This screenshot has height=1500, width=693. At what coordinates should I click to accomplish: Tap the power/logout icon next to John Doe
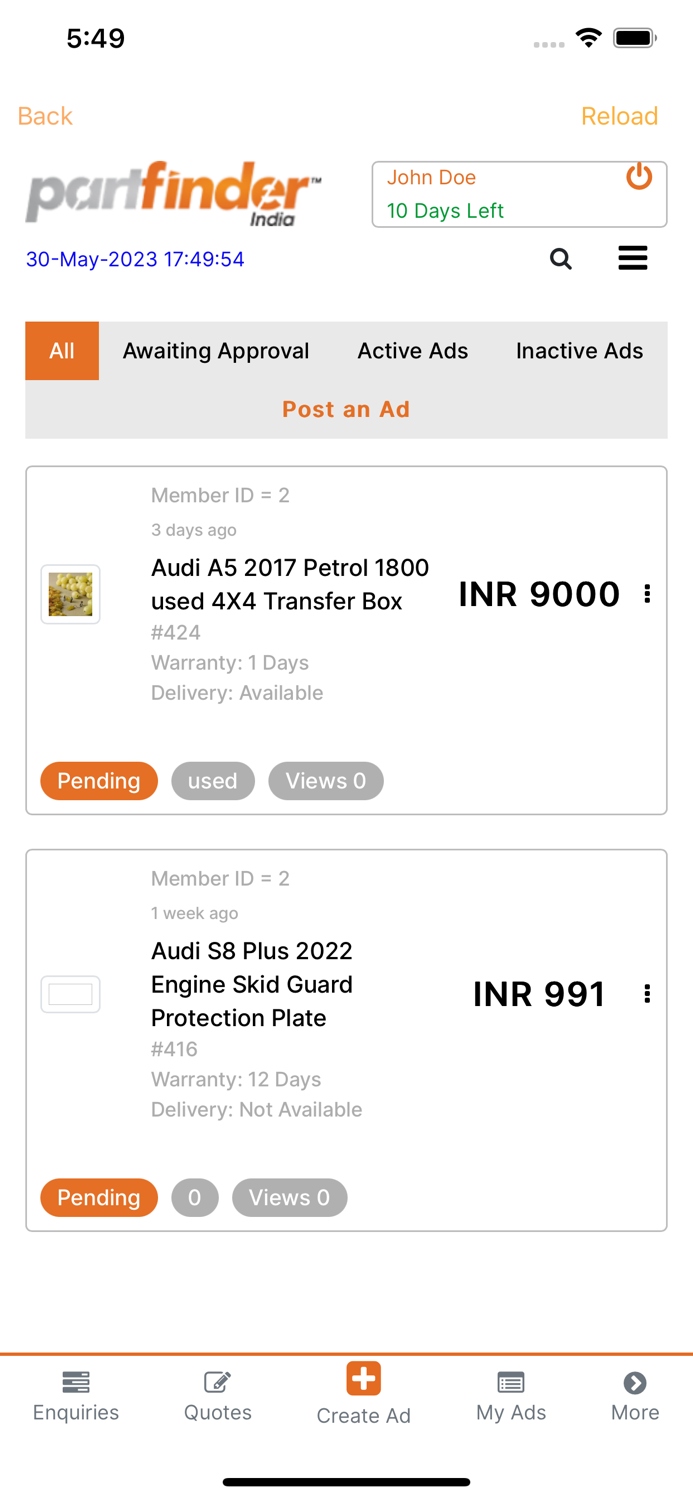639,176
